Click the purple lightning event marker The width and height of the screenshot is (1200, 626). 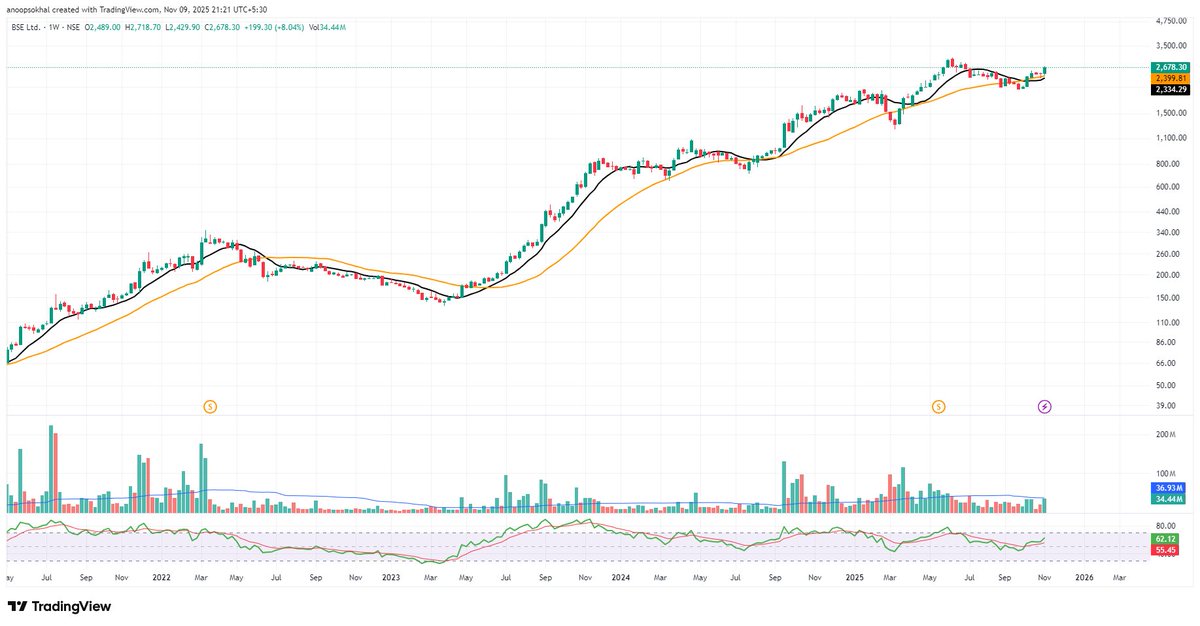(x=1045, y=406)
